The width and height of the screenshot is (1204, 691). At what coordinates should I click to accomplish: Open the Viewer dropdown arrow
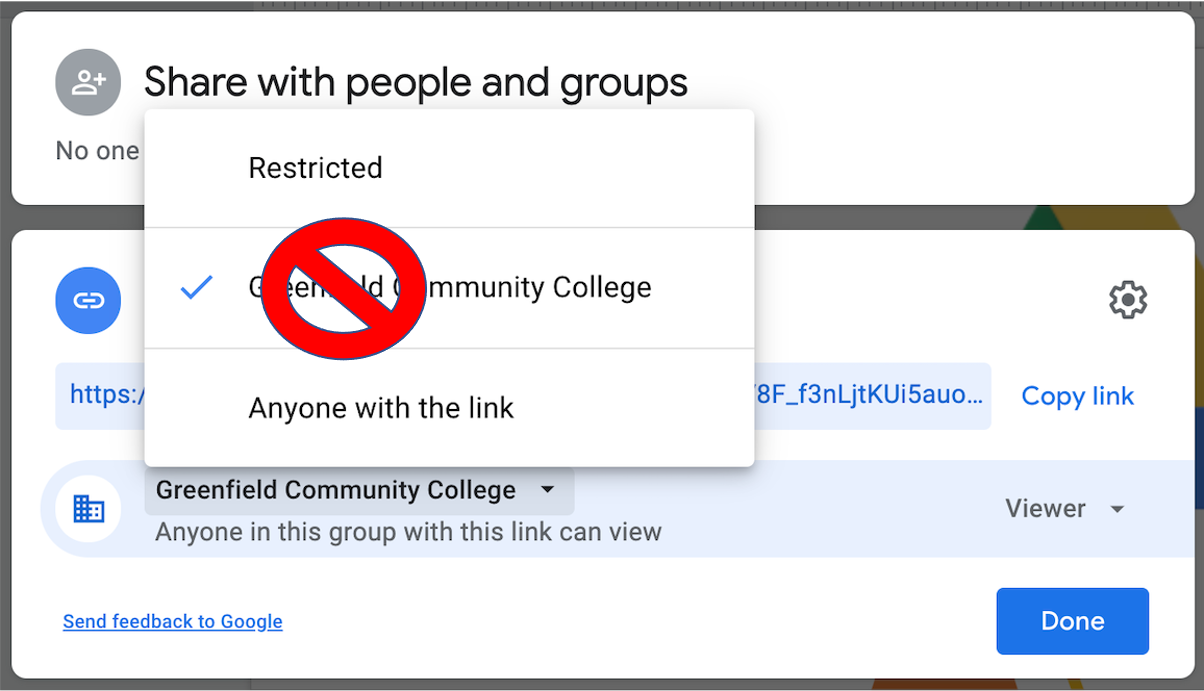pyautogui.click(x=1117, y=509)
